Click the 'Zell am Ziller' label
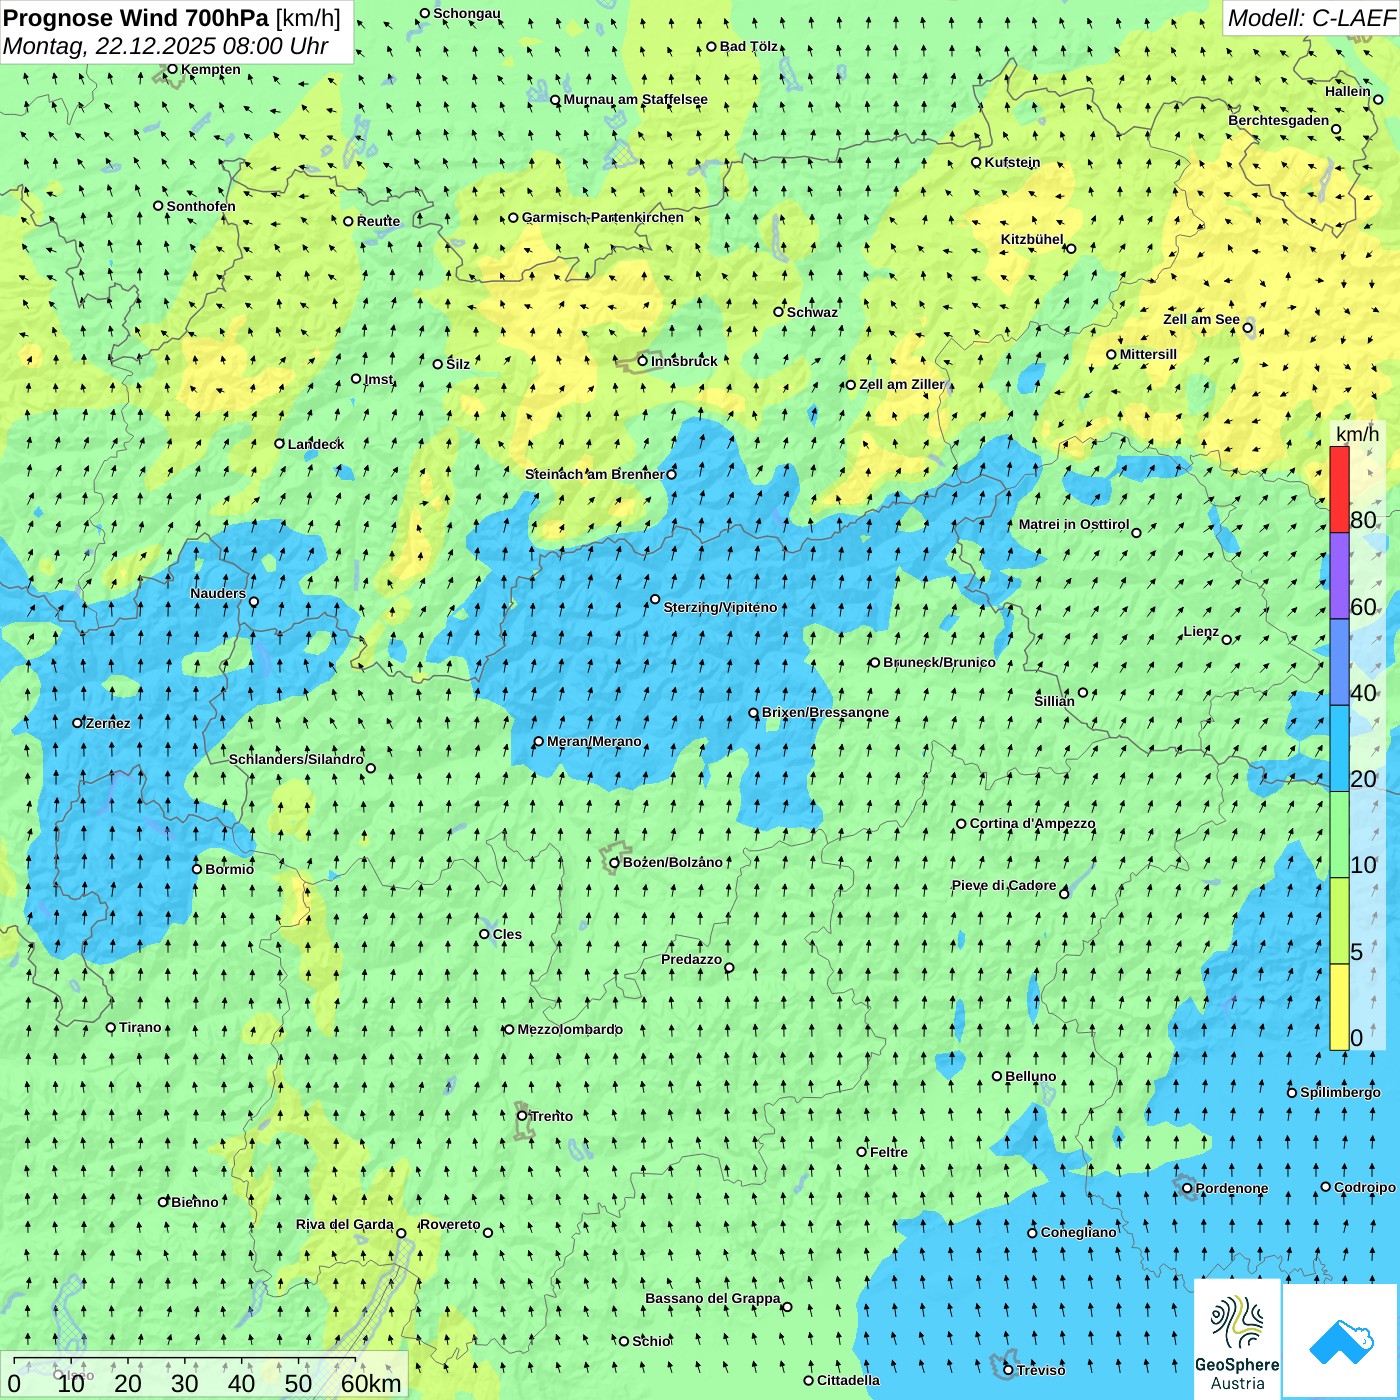The width and height of the screenshot is (1400, 1400). pos(901,384)
